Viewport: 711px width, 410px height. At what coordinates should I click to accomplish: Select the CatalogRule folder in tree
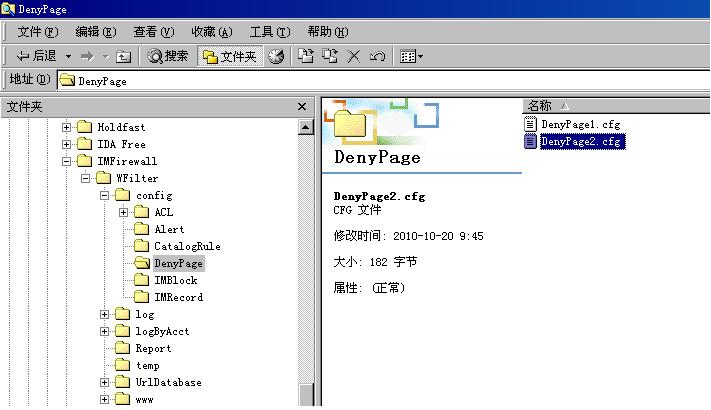pos(186,246)
